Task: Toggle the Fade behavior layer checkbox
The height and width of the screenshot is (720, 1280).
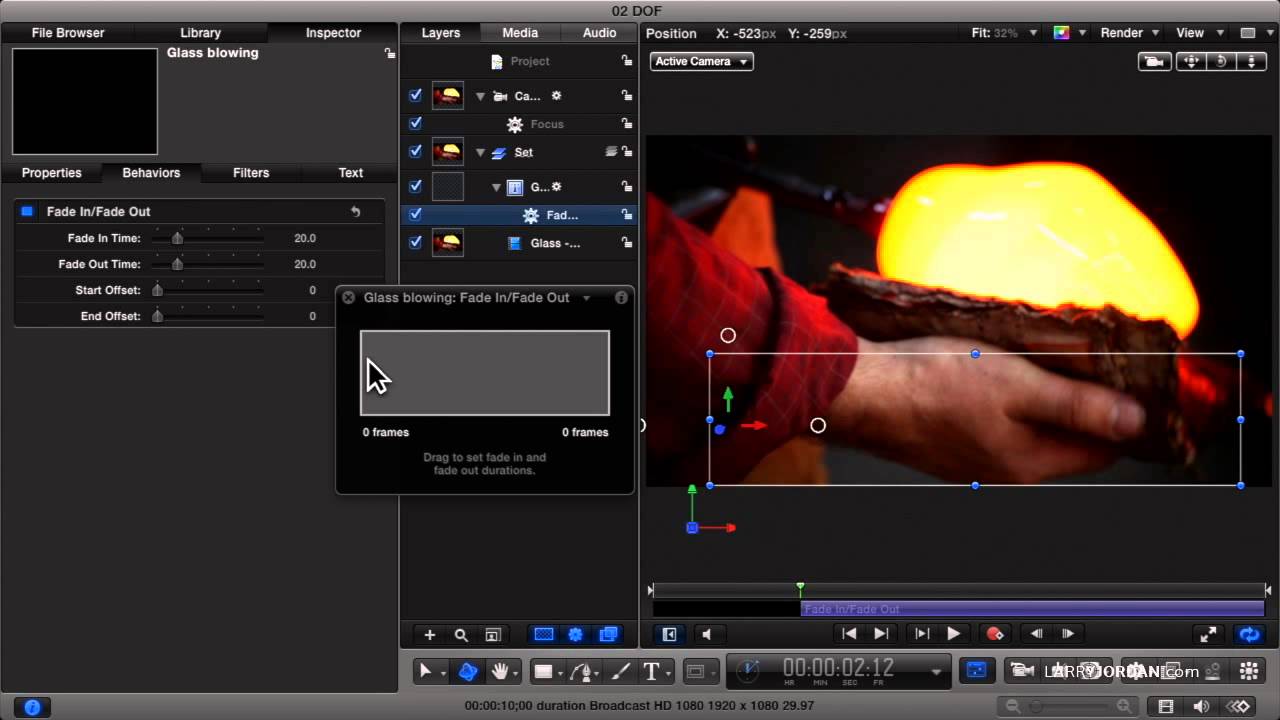Action: click(415, 214)
